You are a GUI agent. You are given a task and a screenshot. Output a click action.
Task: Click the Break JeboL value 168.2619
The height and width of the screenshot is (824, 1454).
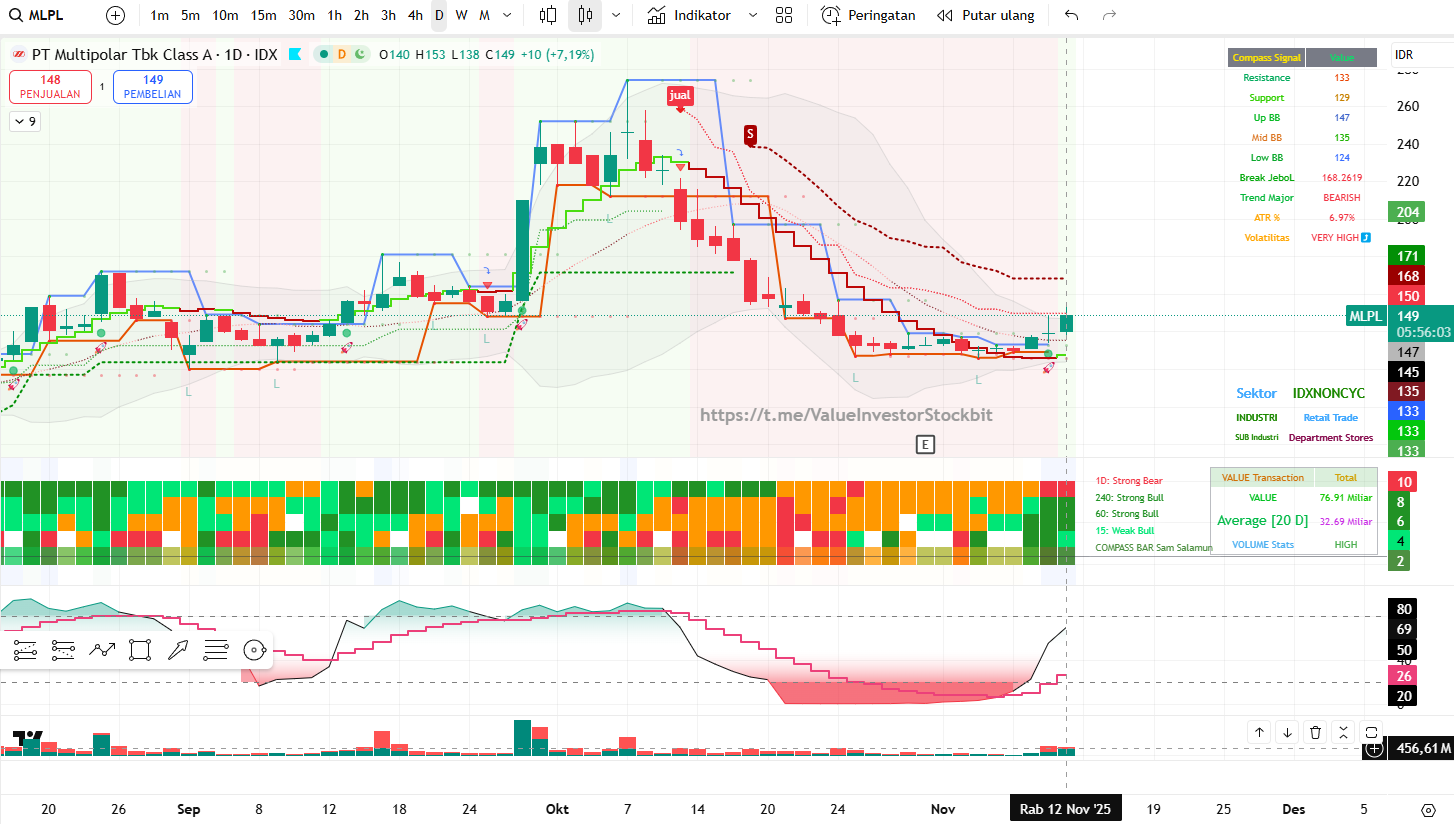point(1342,178)
